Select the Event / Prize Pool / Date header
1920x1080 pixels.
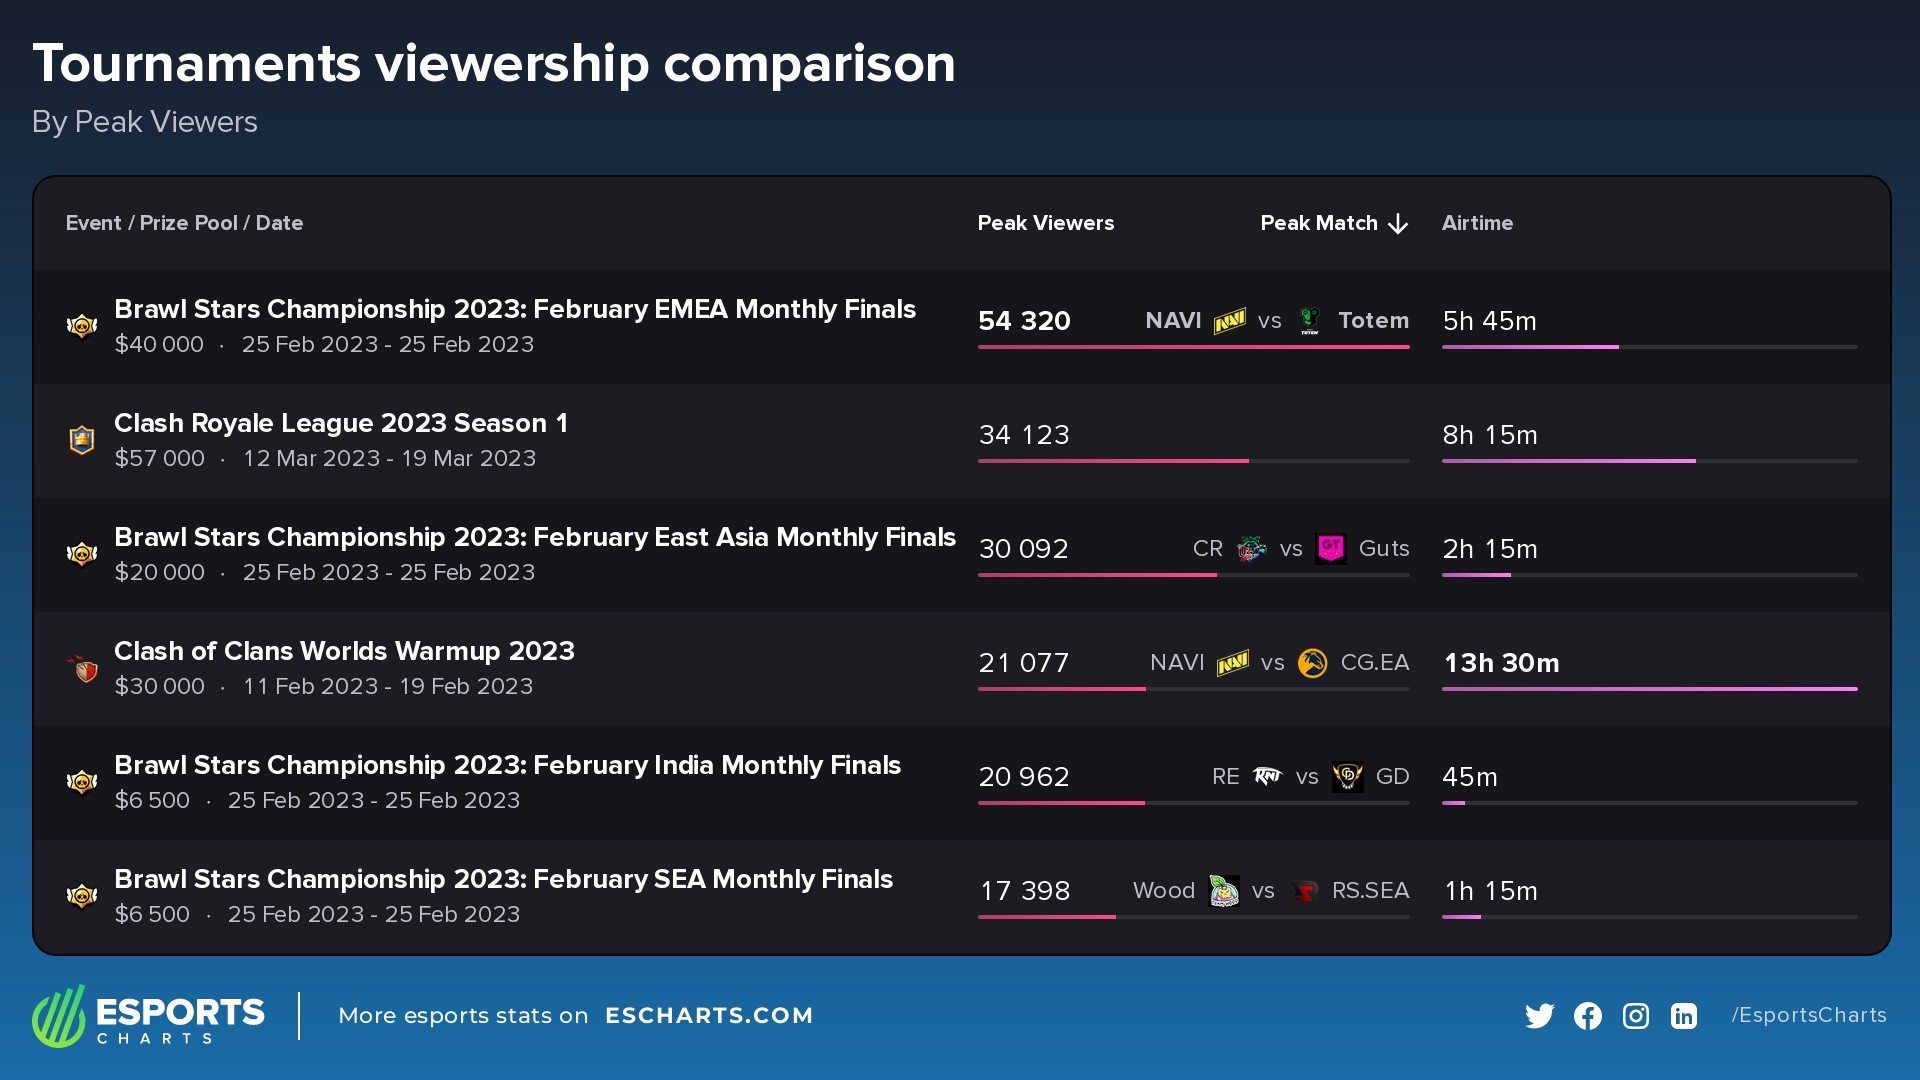184,223
